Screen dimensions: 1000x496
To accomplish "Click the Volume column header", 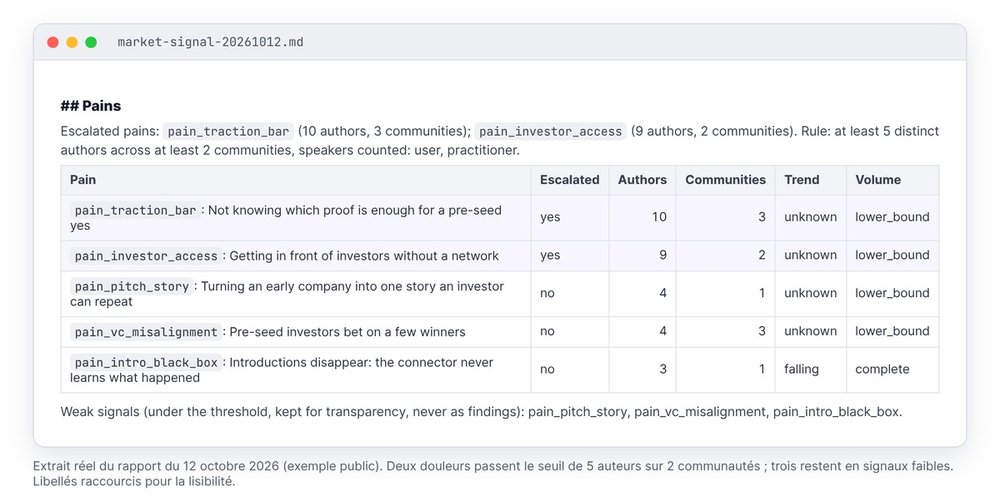I will click(878, 180).
